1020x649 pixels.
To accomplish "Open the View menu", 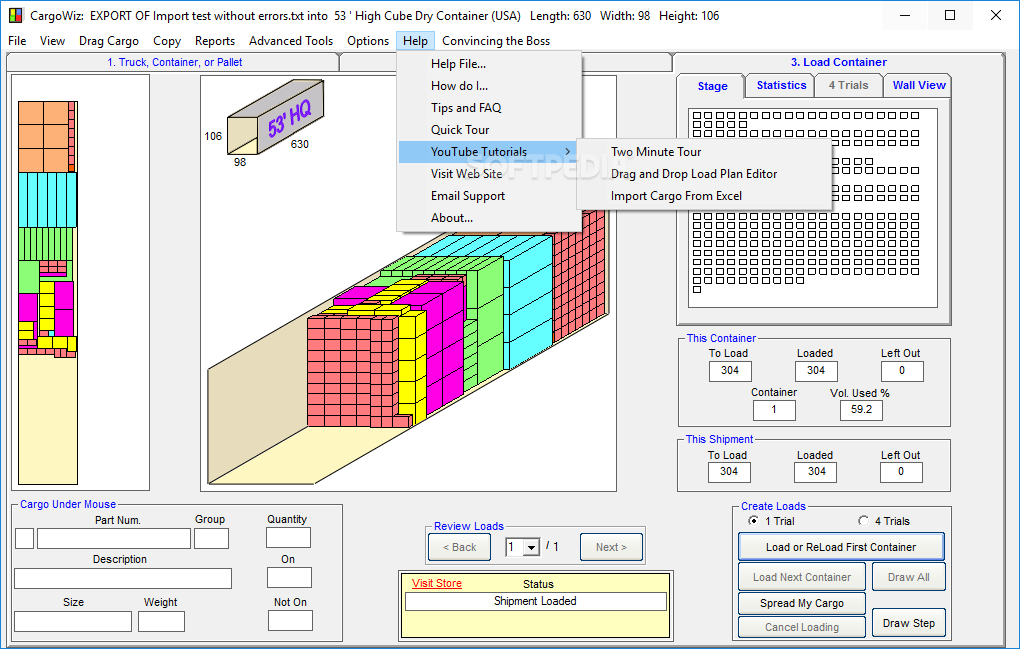I will pos(52,41).
